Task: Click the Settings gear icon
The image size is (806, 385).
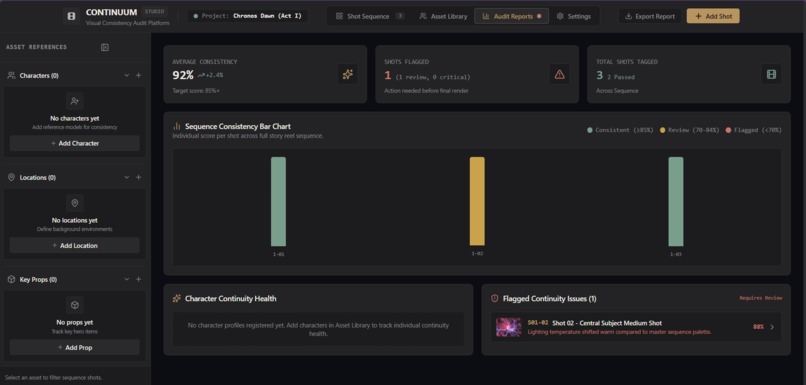Action: (x=560, y=16)
